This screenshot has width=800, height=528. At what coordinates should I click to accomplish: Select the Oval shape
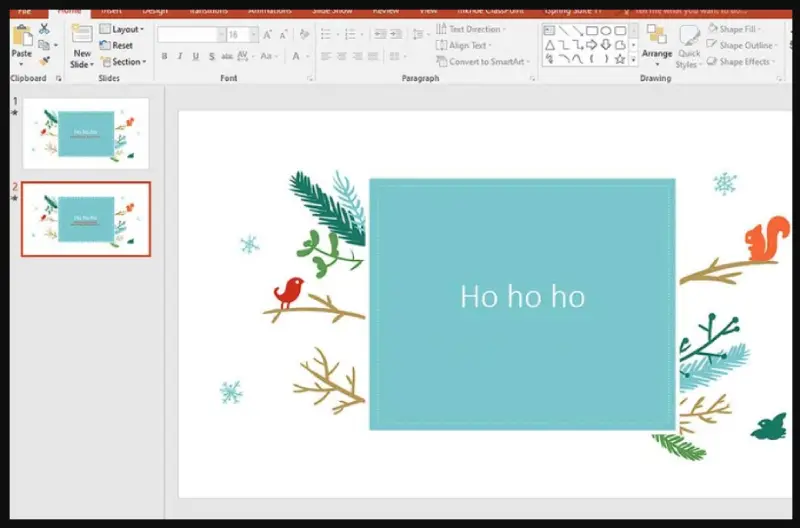(x=606, y=31)
